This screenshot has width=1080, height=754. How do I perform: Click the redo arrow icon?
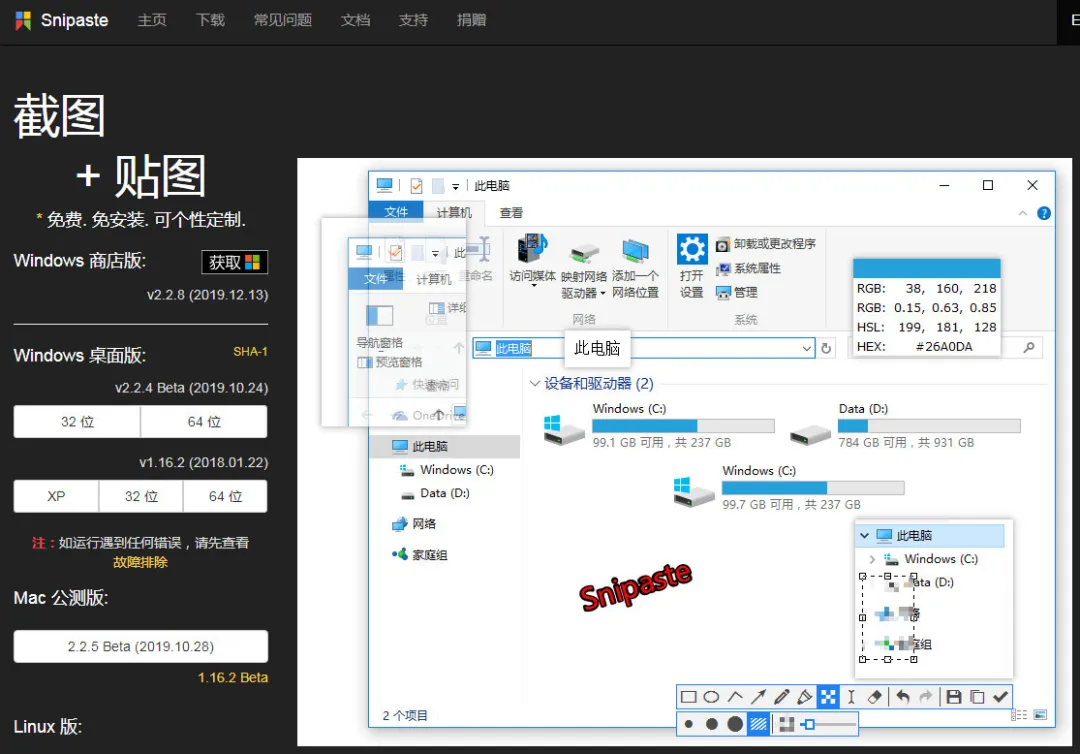[x=926, y=697]
